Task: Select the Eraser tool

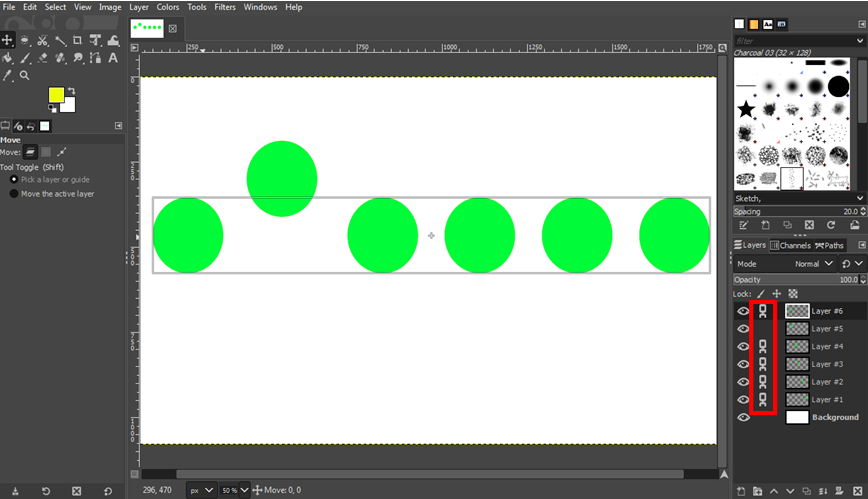Action: 43,58
